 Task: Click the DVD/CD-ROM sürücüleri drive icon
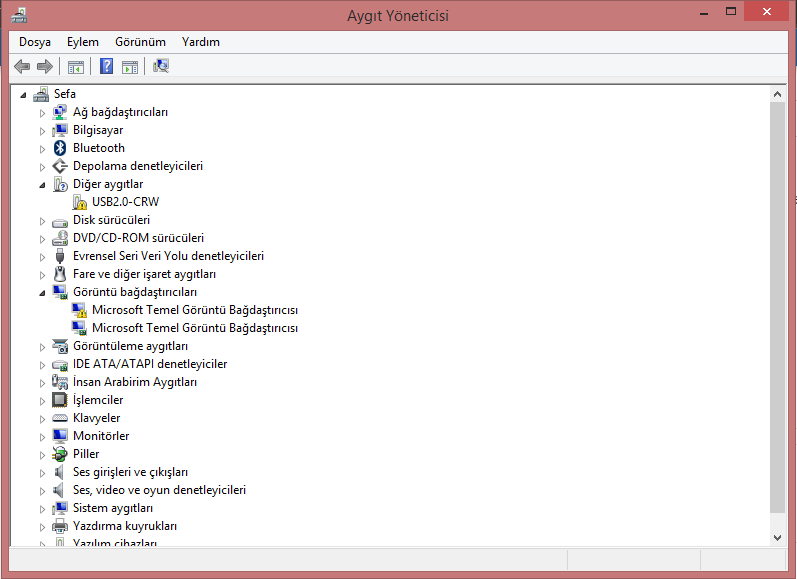pos(60,238)
